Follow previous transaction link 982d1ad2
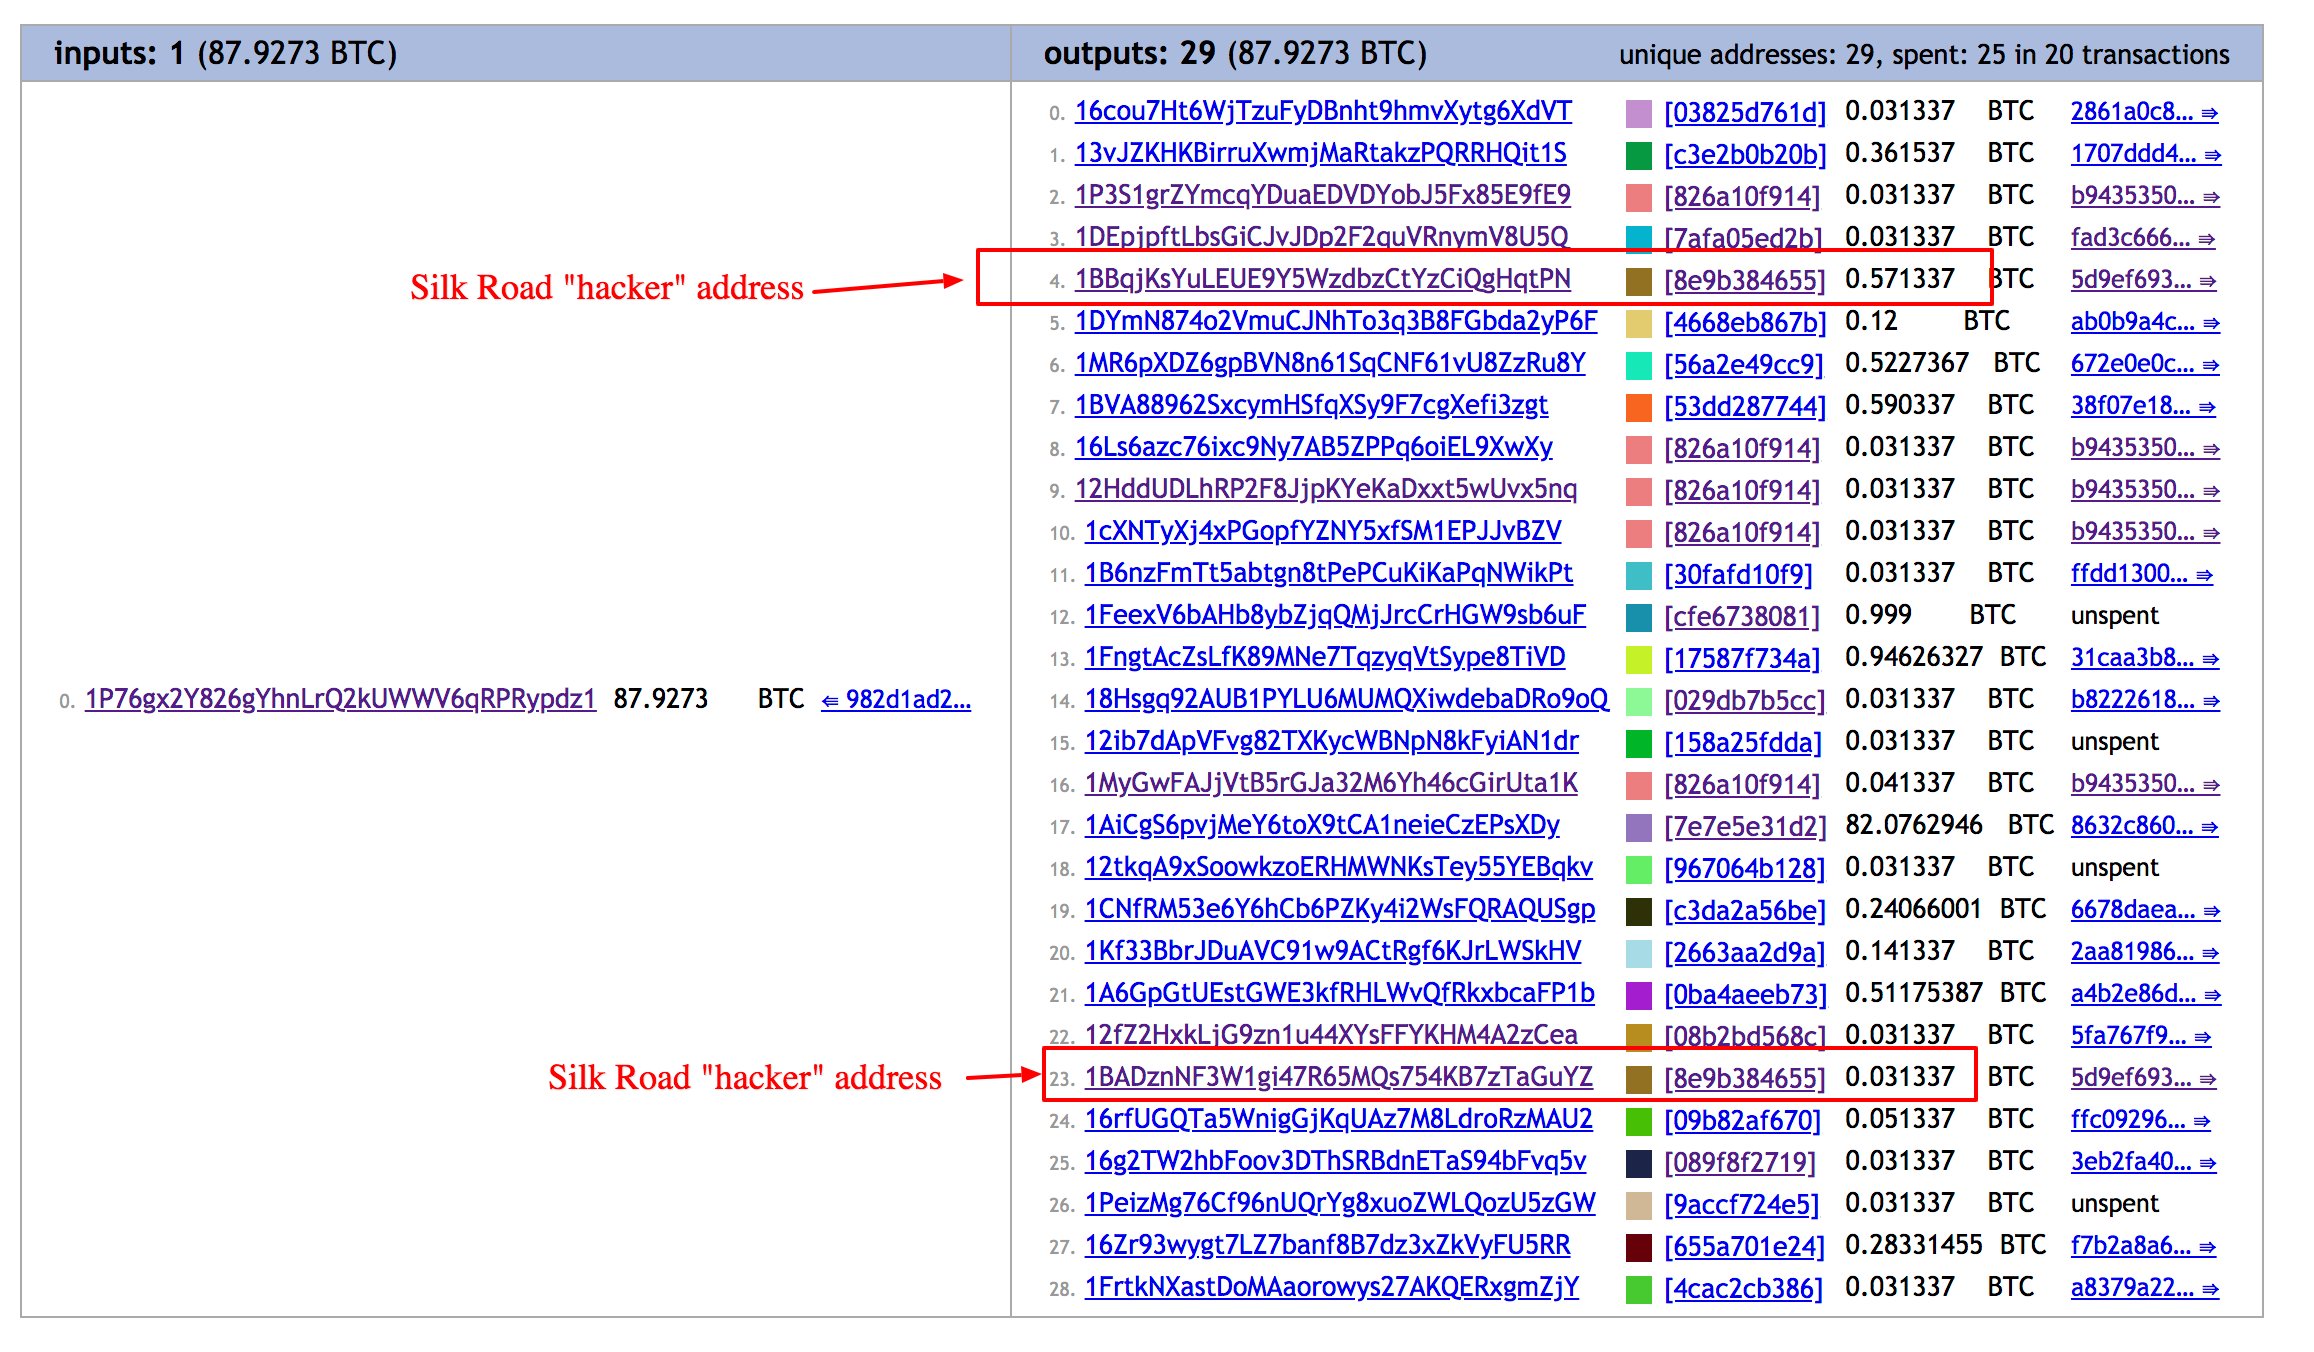The height and width of the screenshot is (1352, 2314). (895, 698)
